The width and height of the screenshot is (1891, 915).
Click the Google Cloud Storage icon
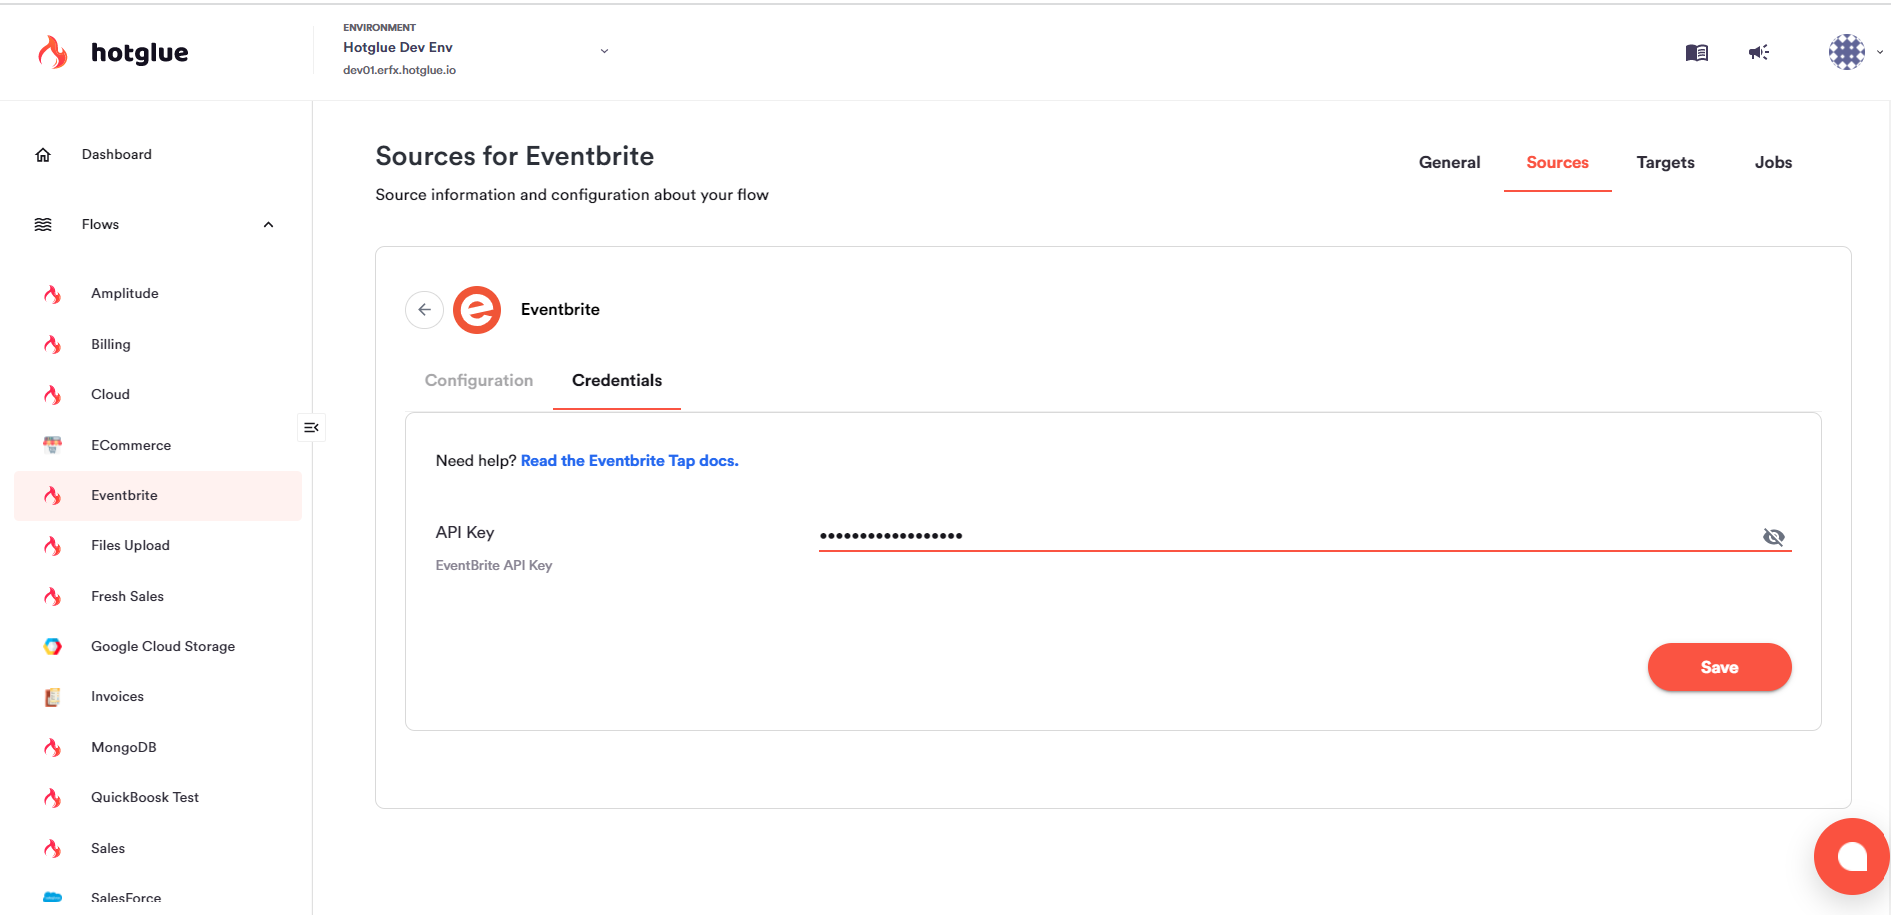click(53, 647)
